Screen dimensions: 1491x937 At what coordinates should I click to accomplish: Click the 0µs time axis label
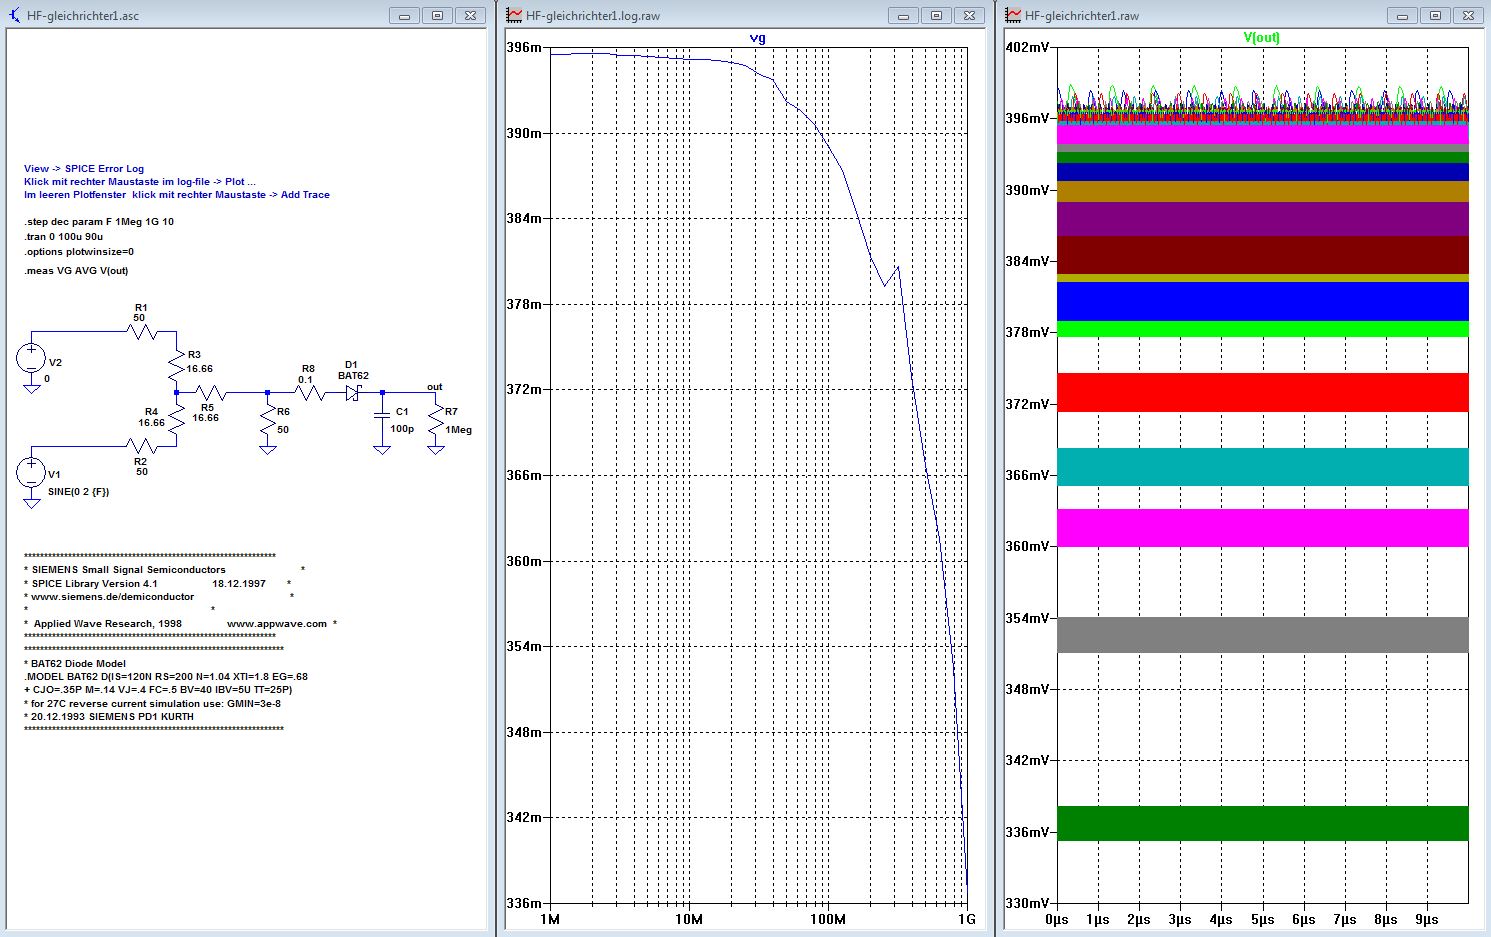(x=1057, y=919)
